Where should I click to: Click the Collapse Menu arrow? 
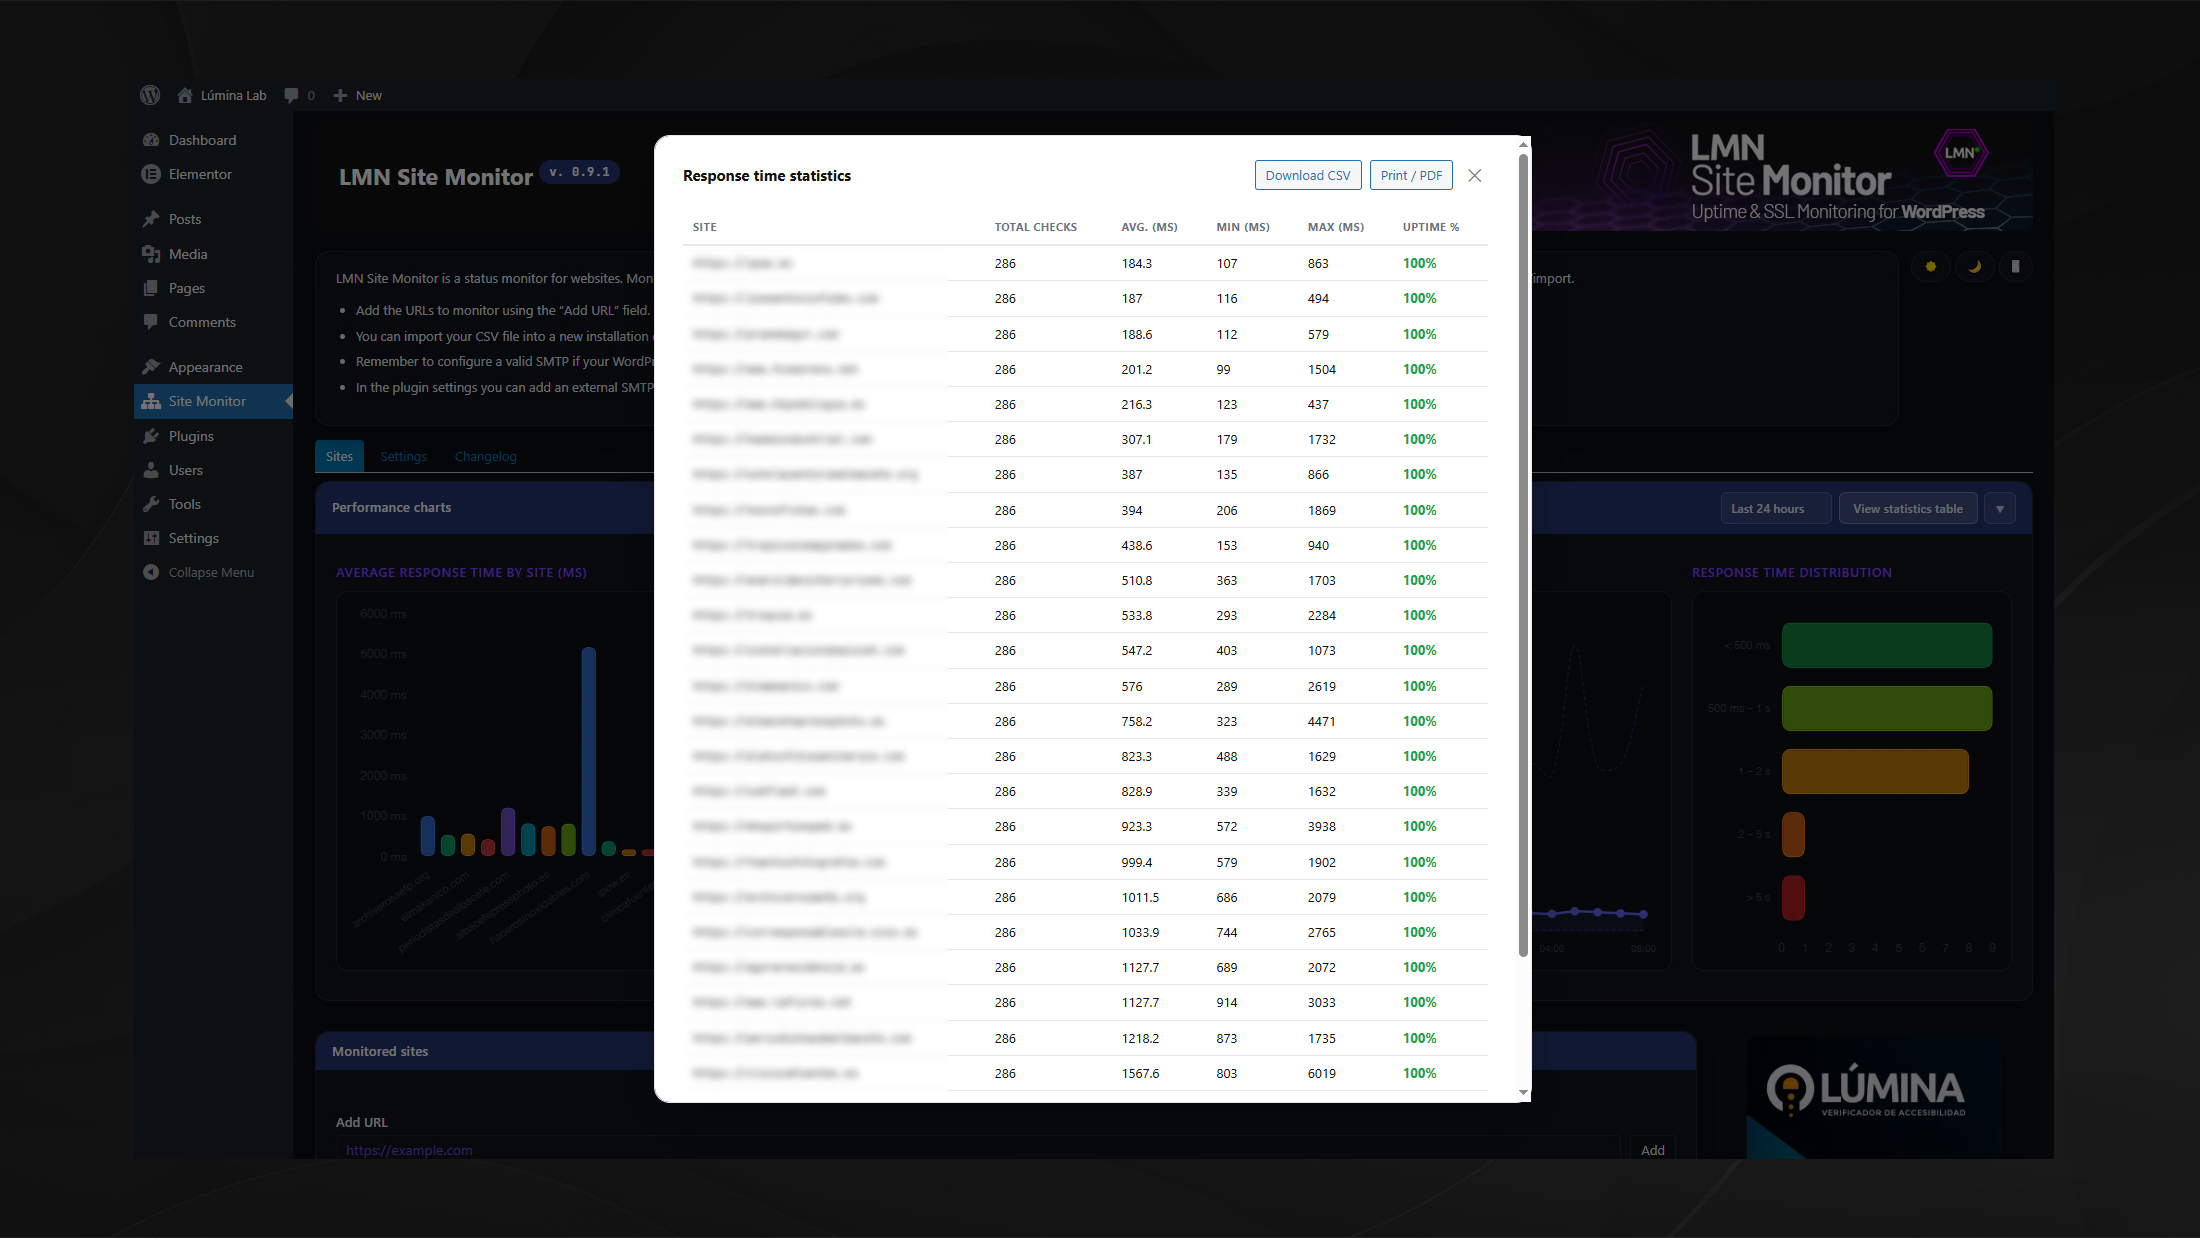(x=151, y=572)
